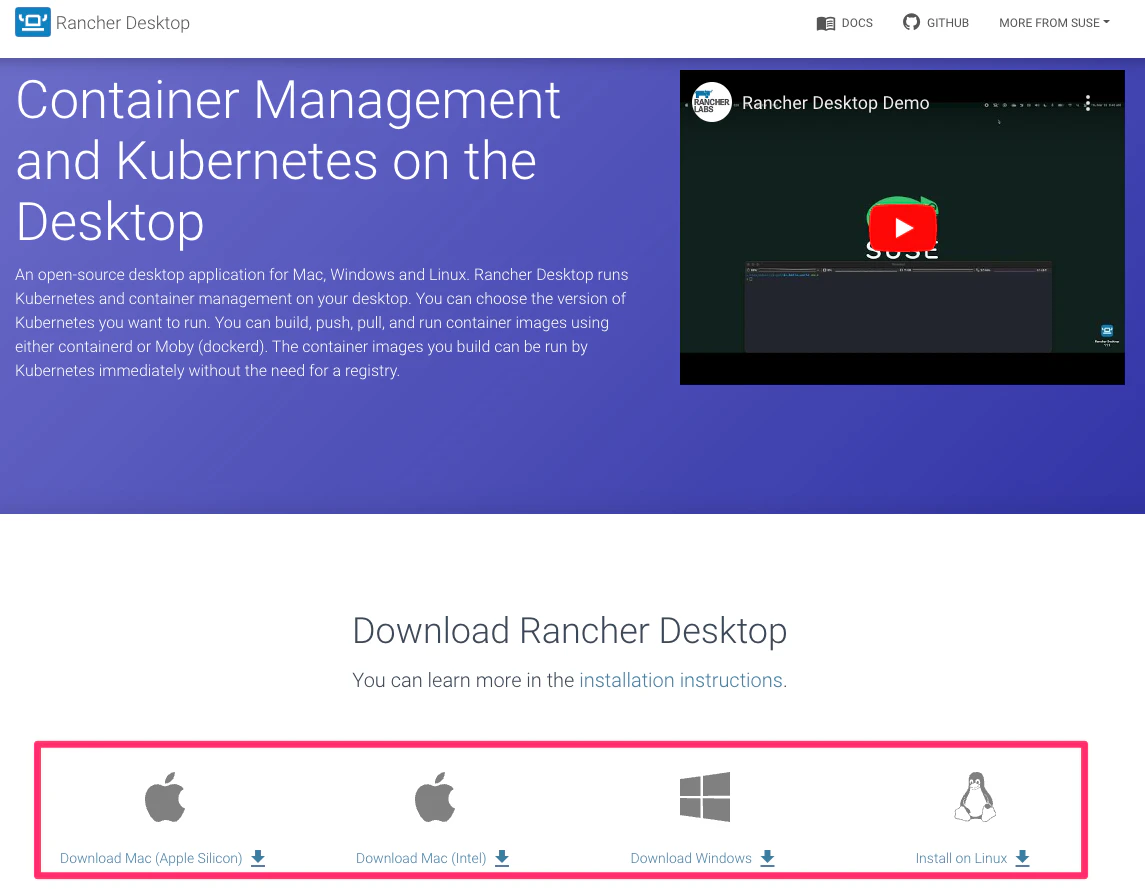Click the Apple logo for Apple Silicon
The height and width of the screenshot is (889, 1145).
coord(165,797)
